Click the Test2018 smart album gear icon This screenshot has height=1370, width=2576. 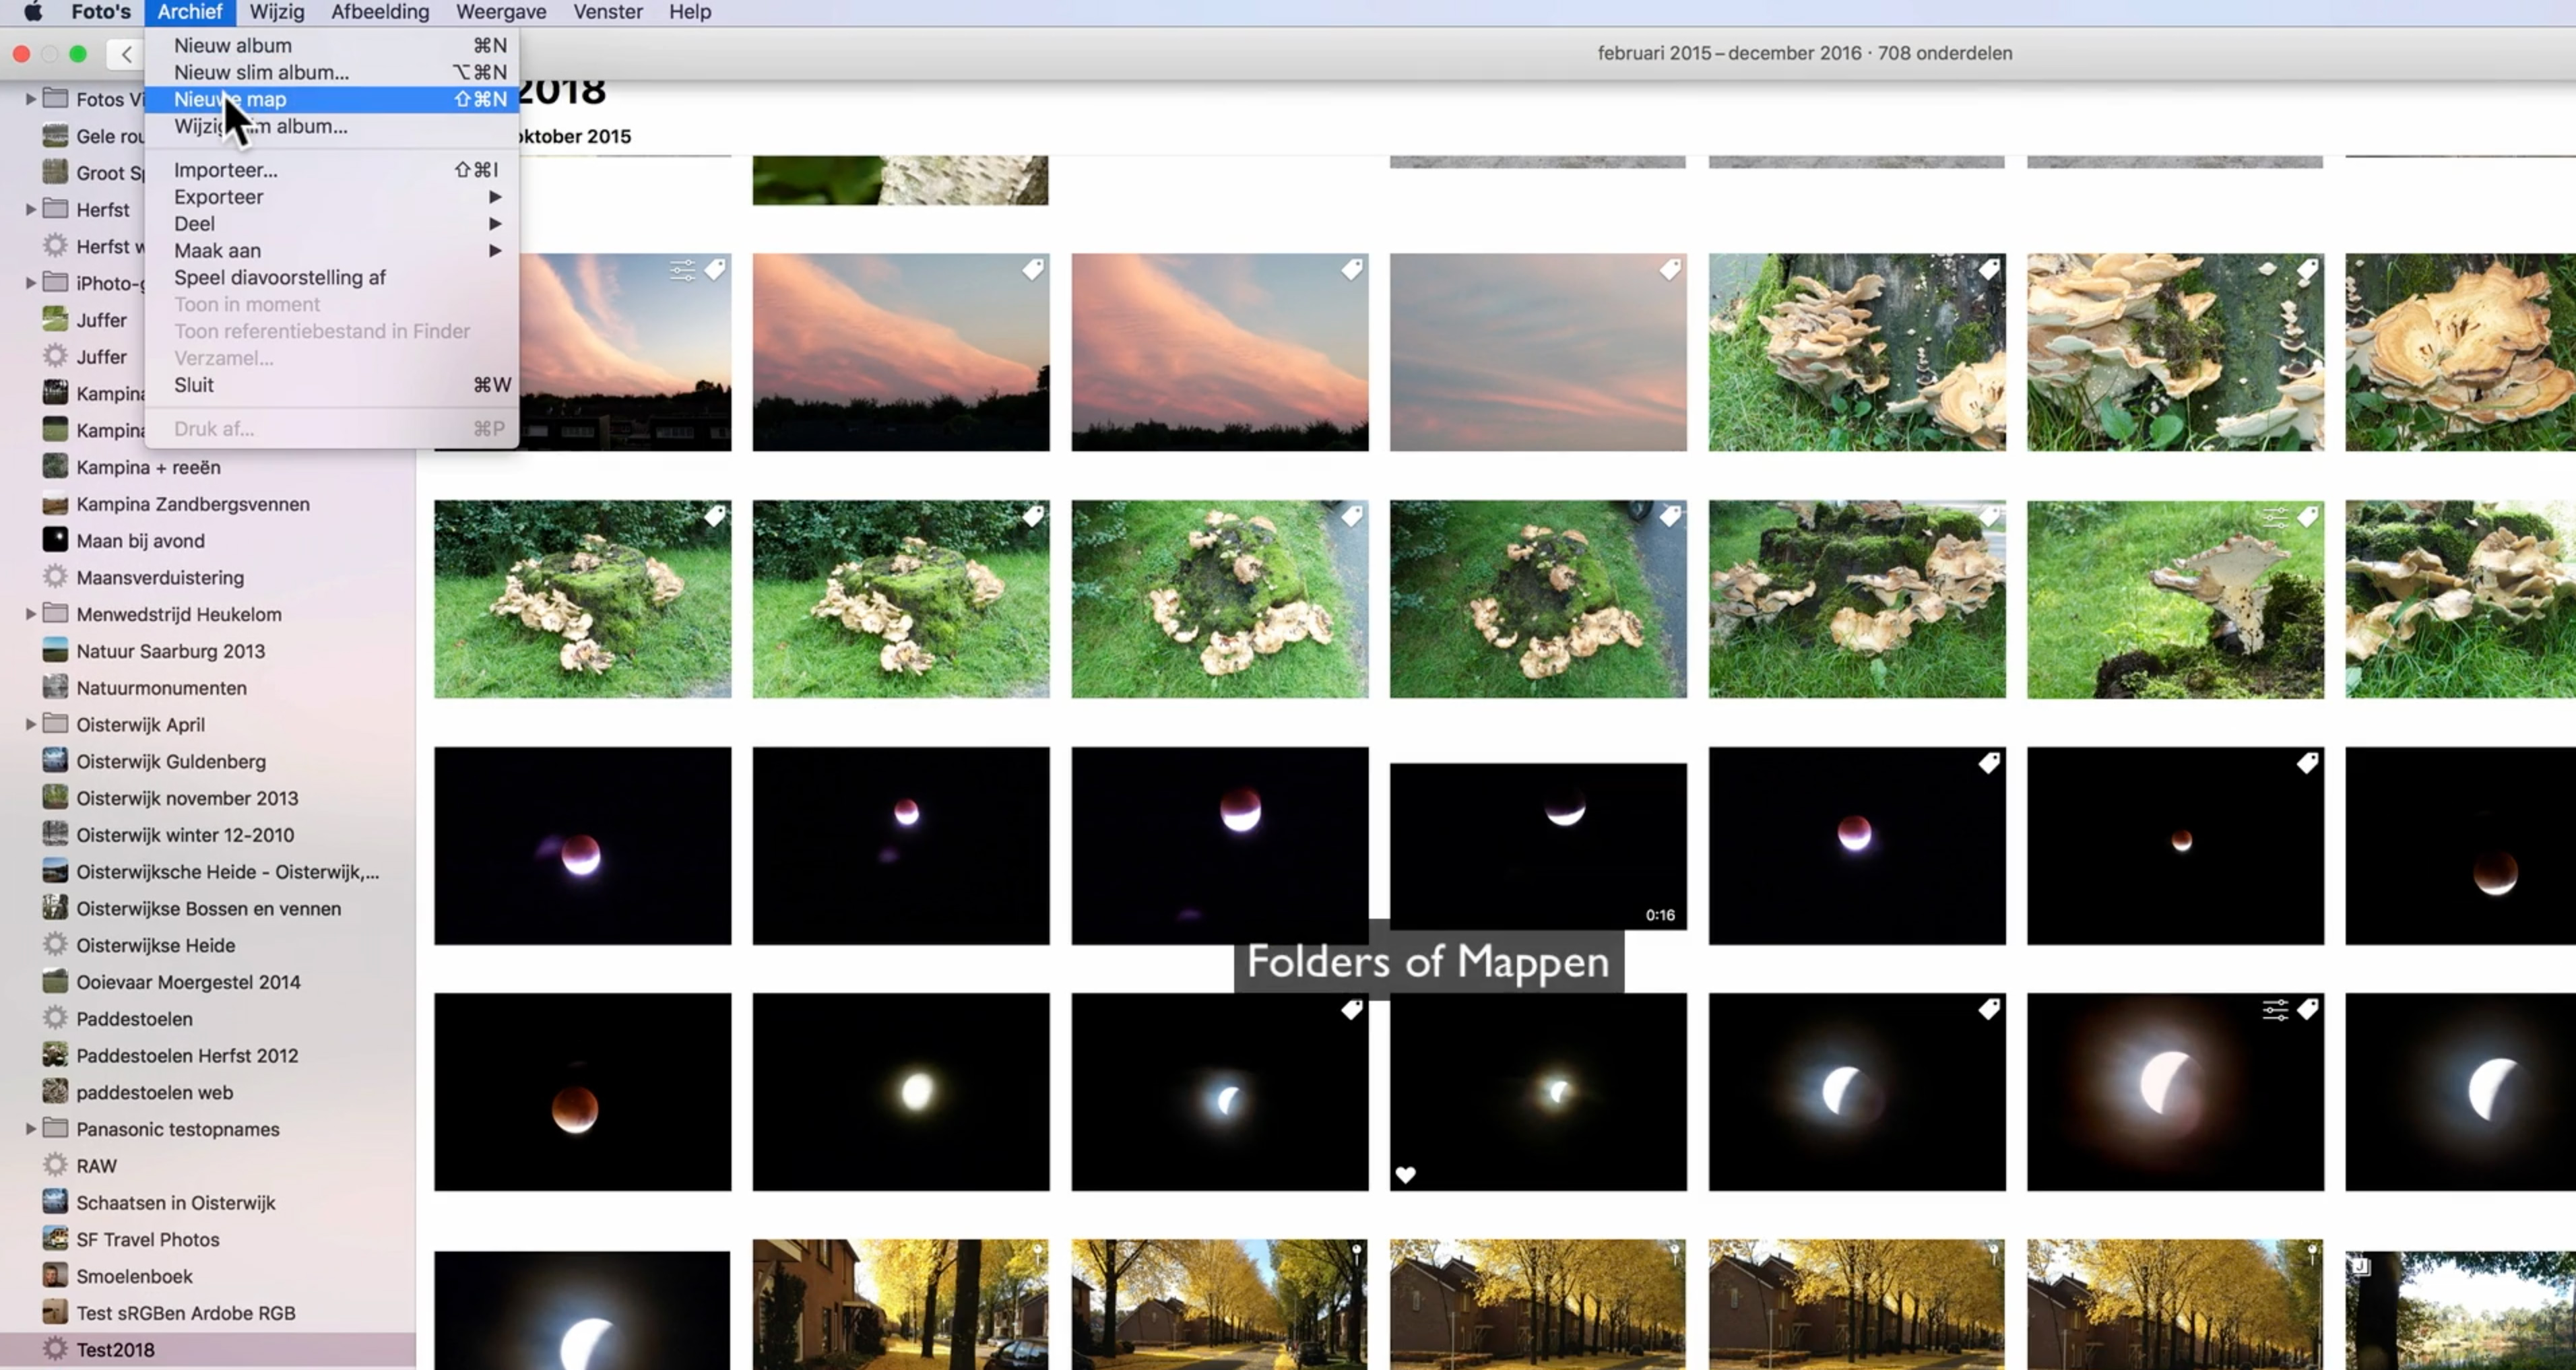click(55, 1349)
